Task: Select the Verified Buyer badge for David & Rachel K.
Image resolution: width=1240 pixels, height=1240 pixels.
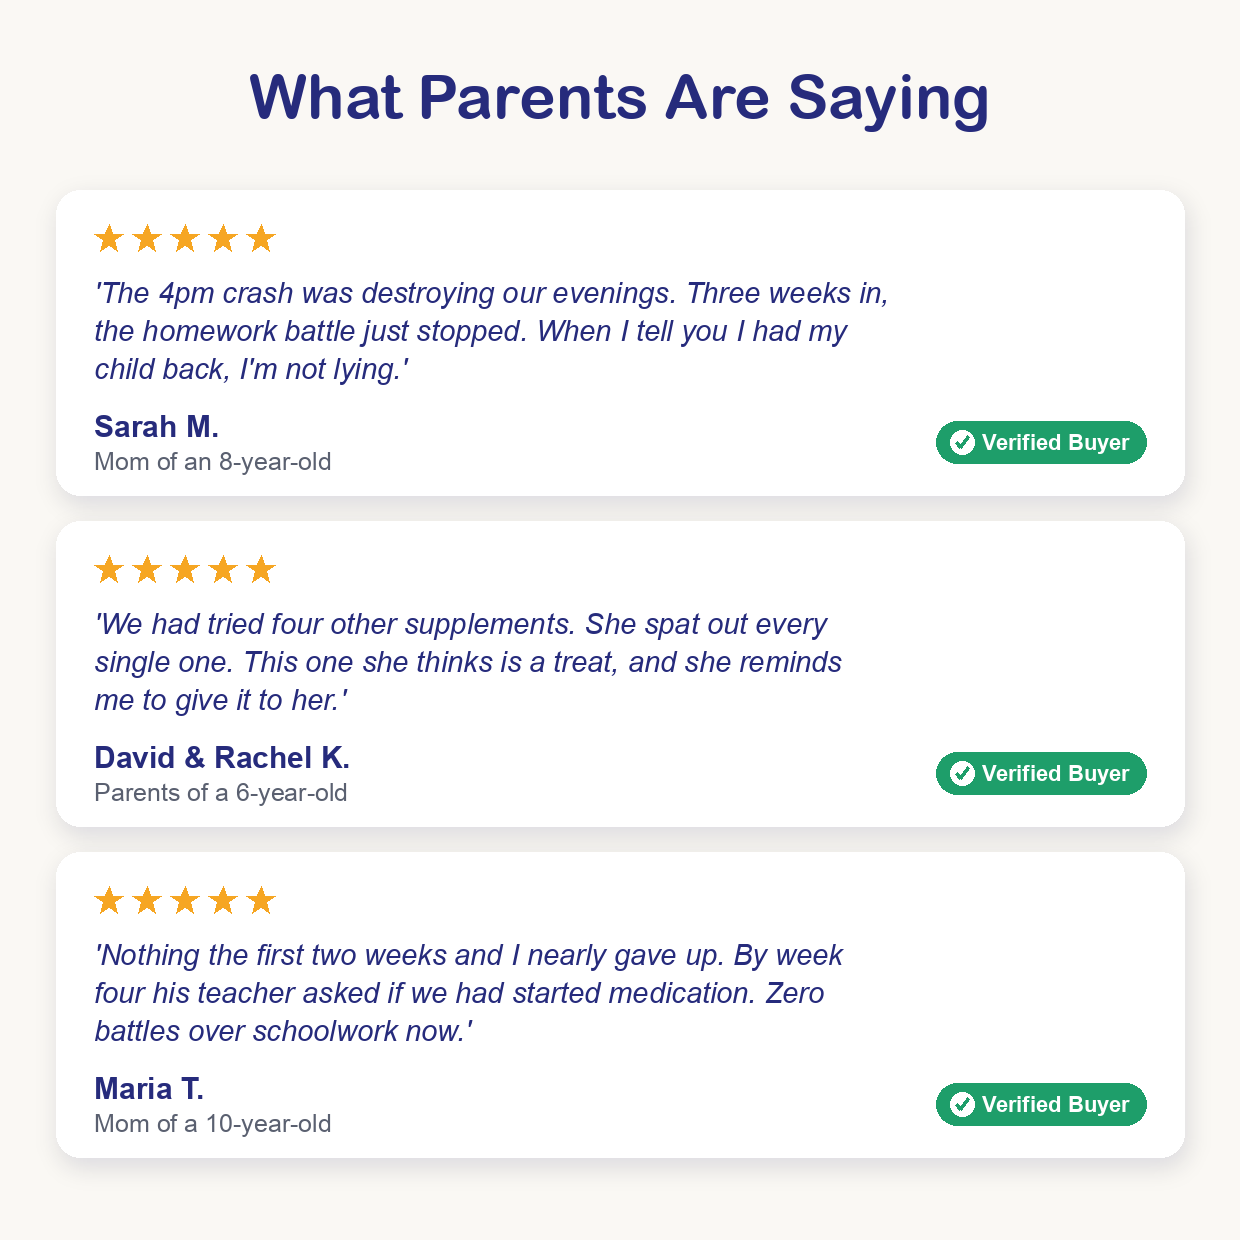Action: tap(1041, 773)
